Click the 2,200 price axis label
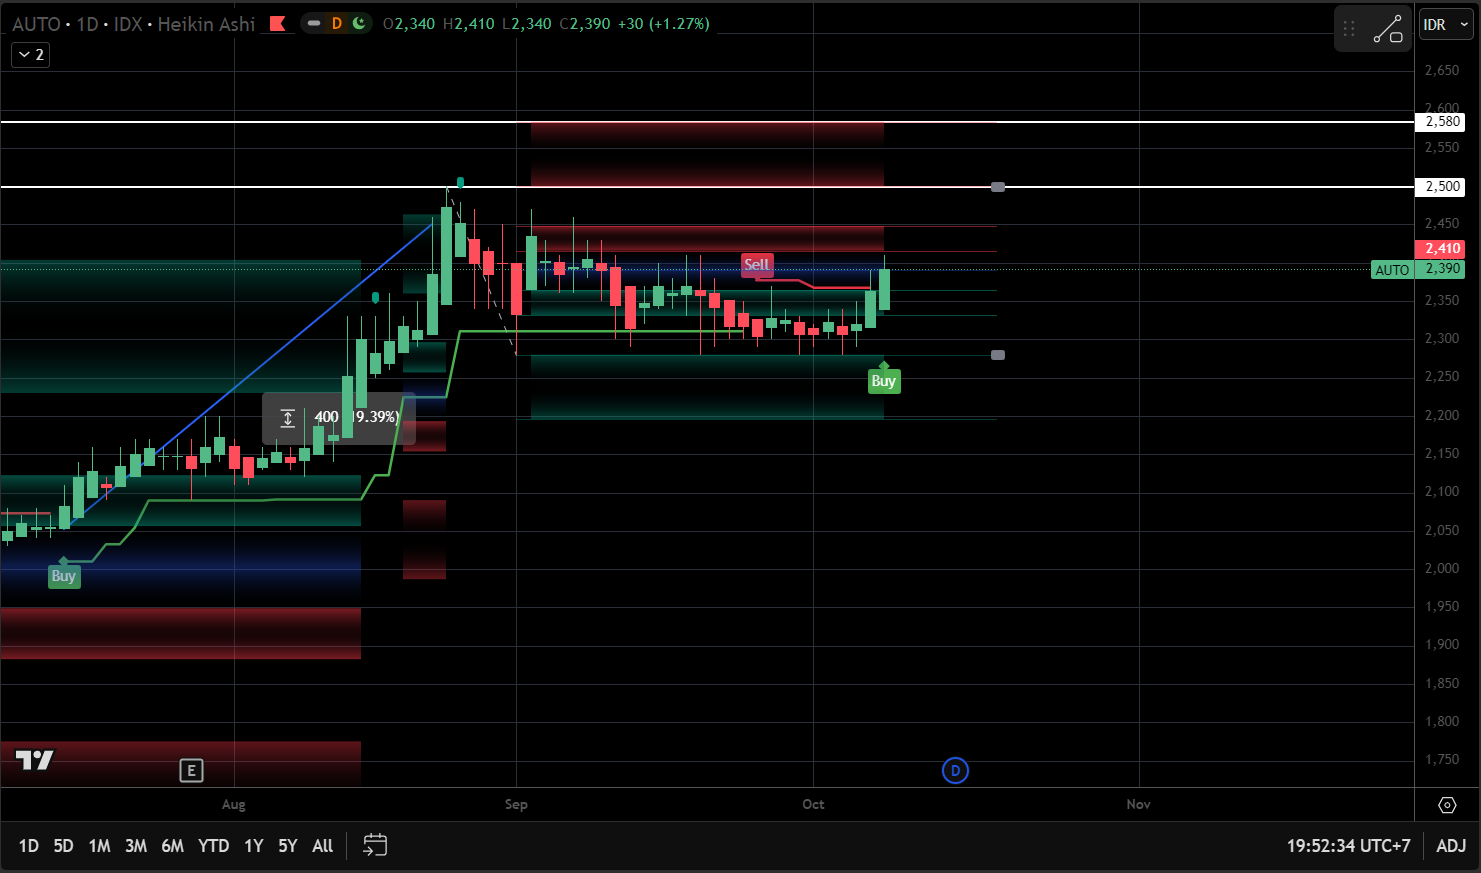This screenshot has width=1481, height=873. (1442, 416)
